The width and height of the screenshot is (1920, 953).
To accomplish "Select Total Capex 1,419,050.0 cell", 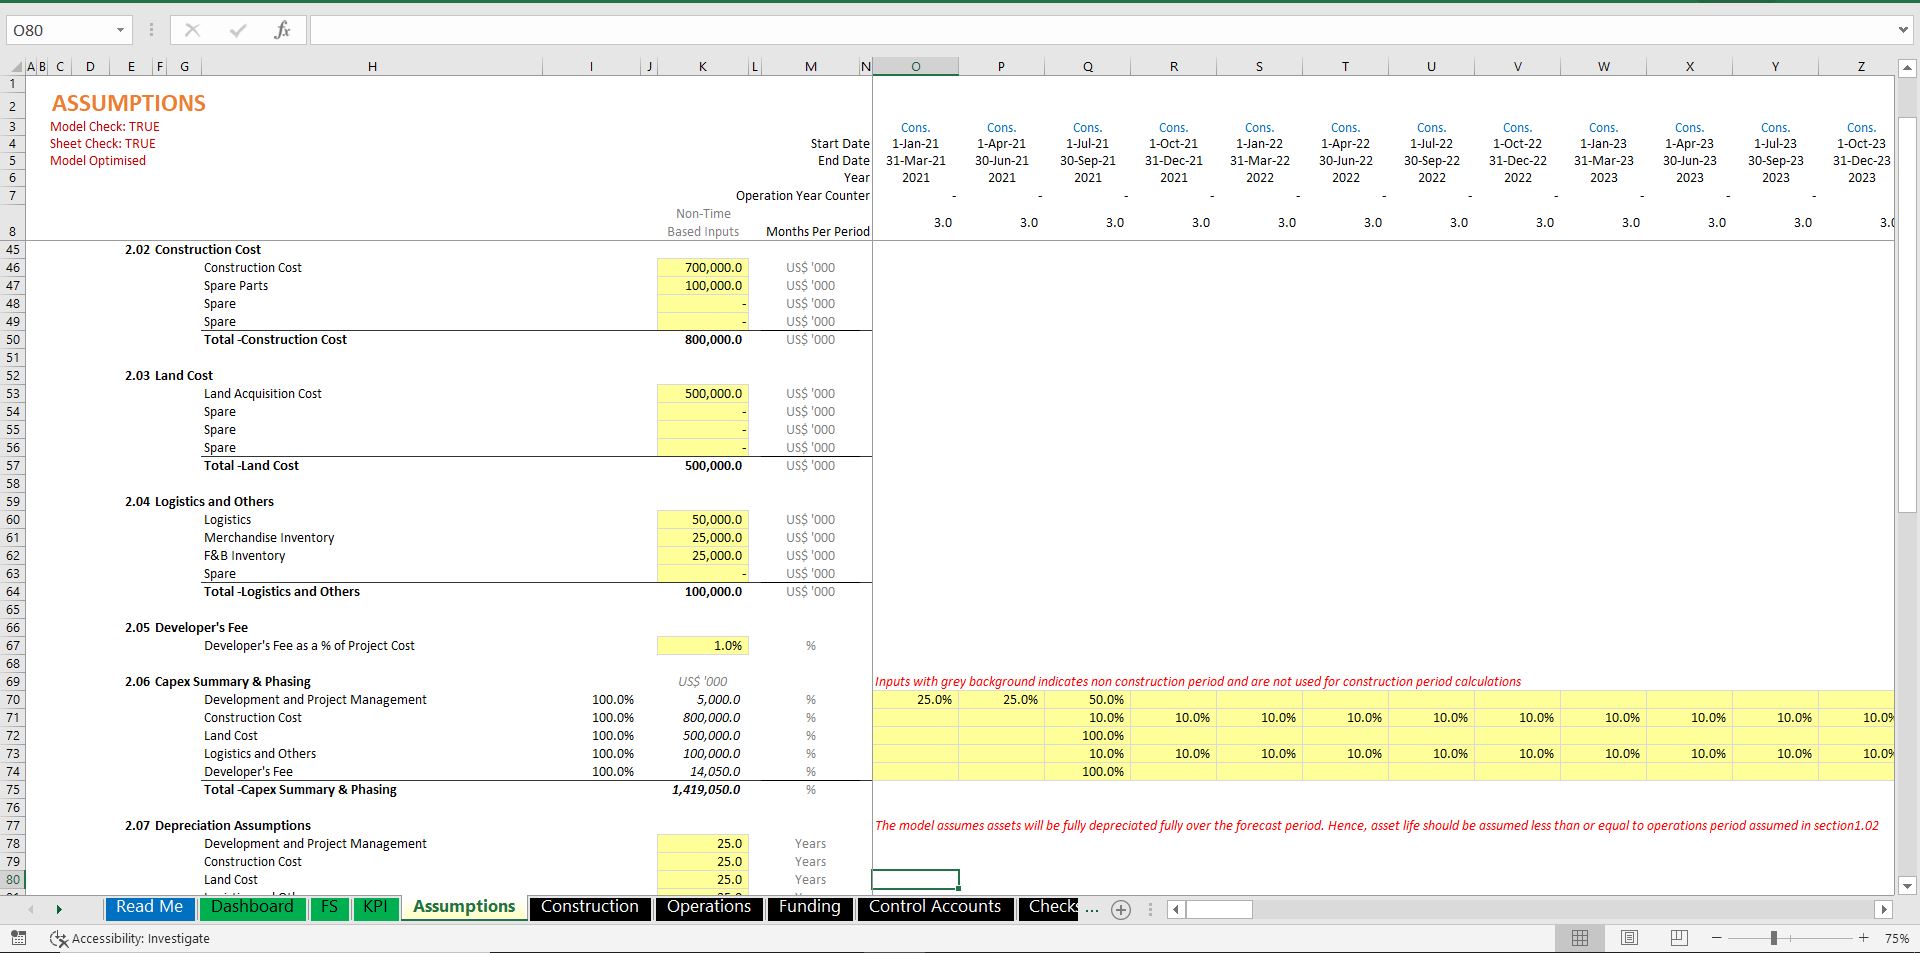I will pos(703,790).
